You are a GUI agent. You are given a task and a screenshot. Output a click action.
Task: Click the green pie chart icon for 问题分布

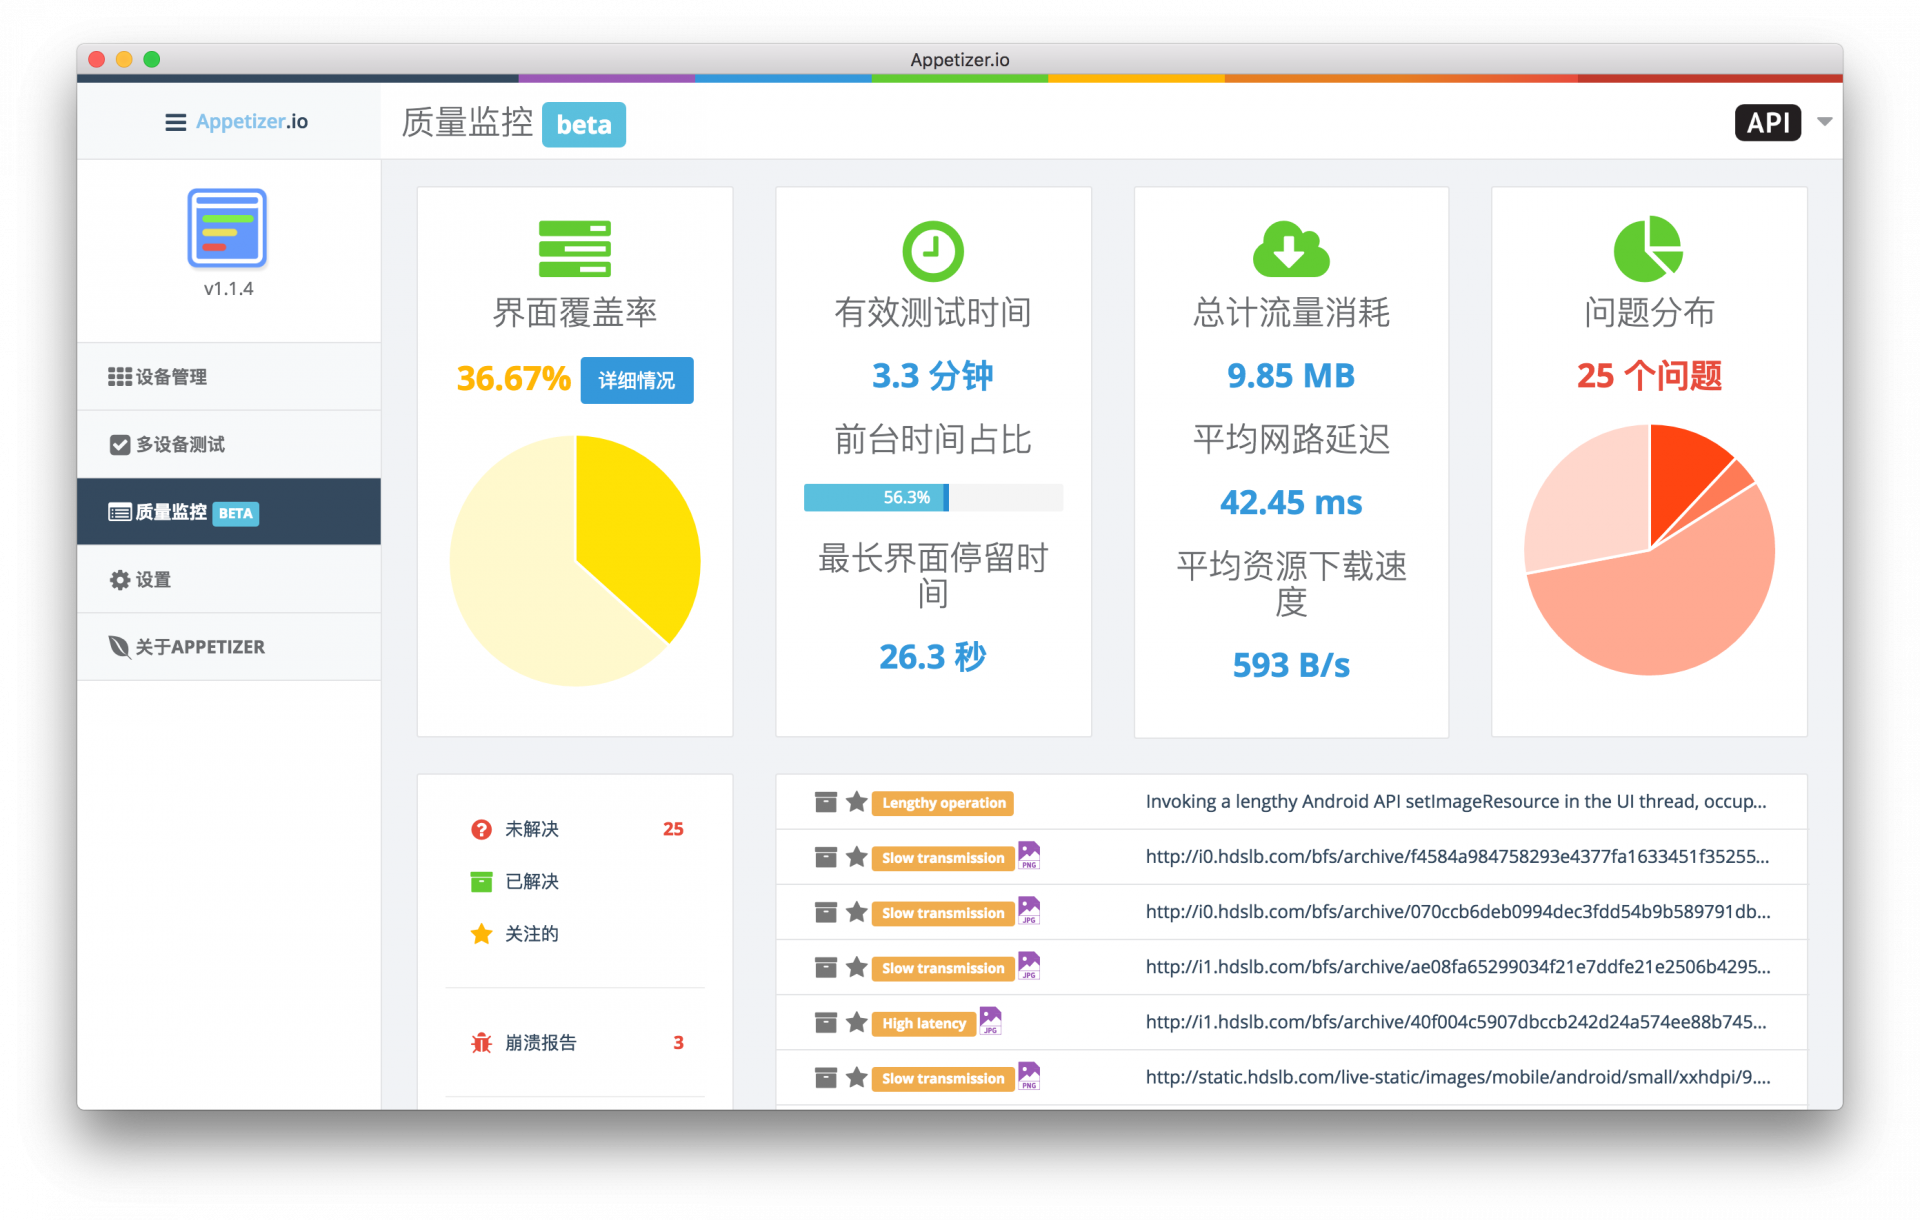pyautogui.click(x=1649, y=249)
